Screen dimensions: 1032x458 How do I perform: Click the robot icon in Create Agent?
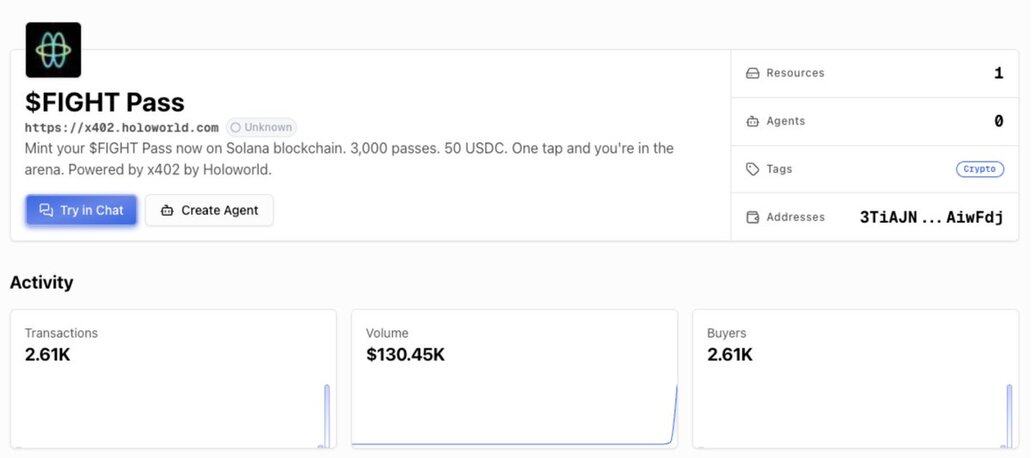167,210
